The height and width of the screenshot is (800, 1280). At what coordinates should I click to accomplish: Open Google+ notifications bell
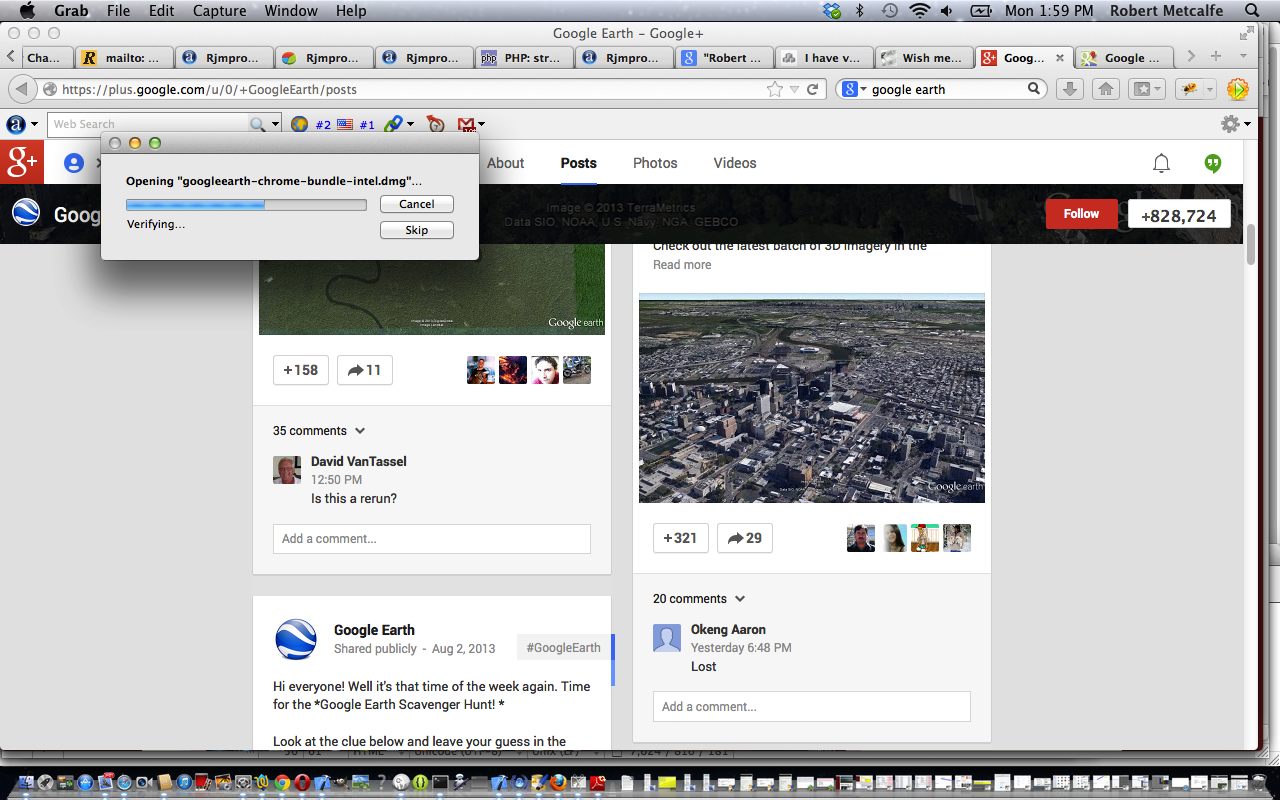(x=1161, y=163)
